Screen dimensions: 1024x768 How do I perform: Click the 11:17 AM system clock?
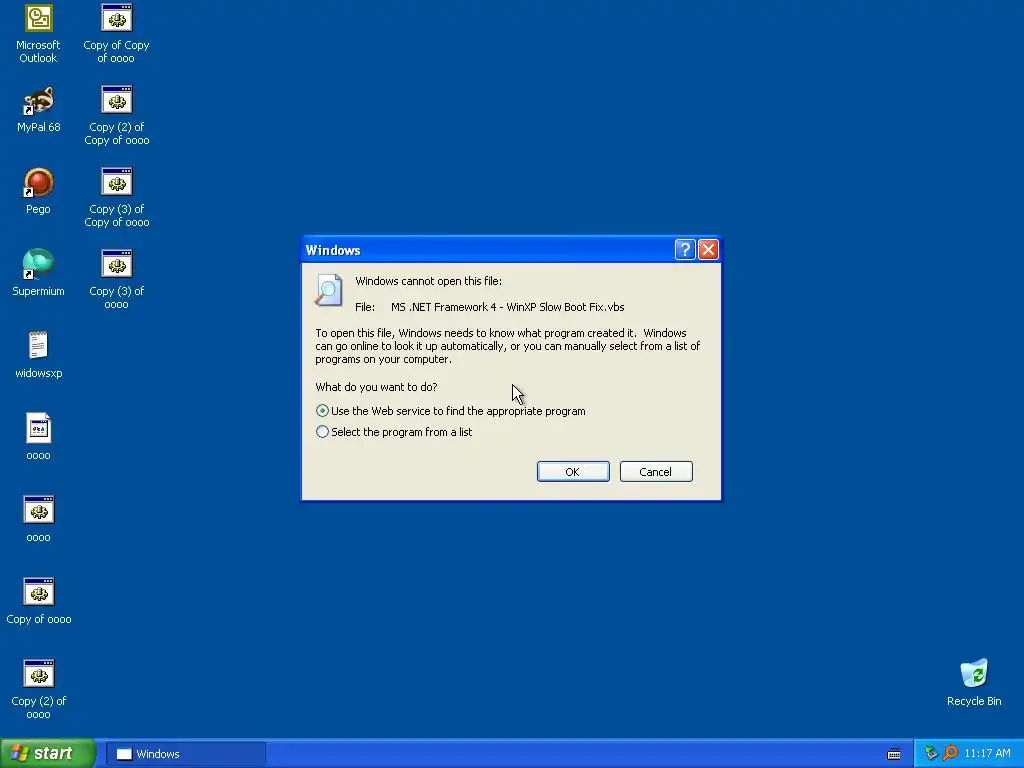(x=987, y=754)
